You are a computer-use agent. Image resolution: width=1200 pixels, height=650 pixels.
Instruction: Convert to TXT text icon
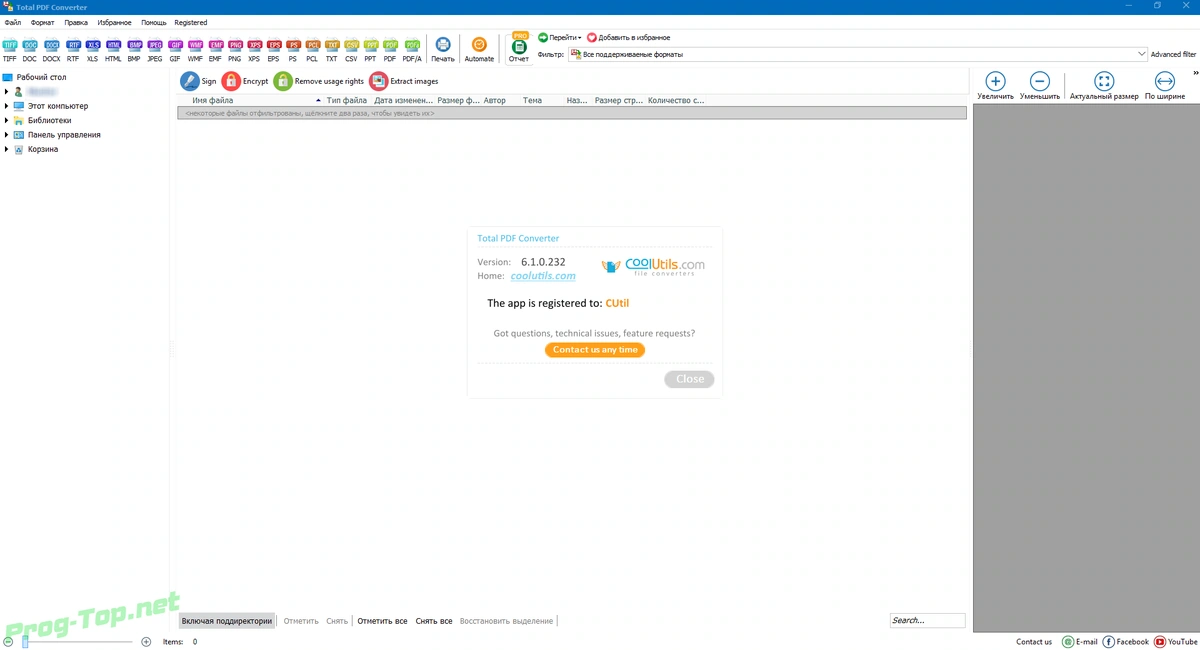[x=332, y=50]
